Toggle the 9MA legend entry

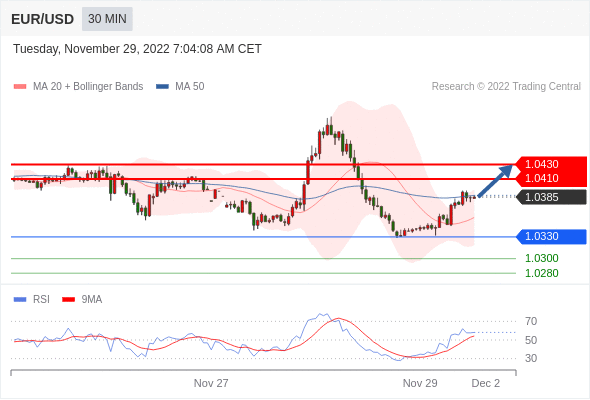(x=82, y=300)
